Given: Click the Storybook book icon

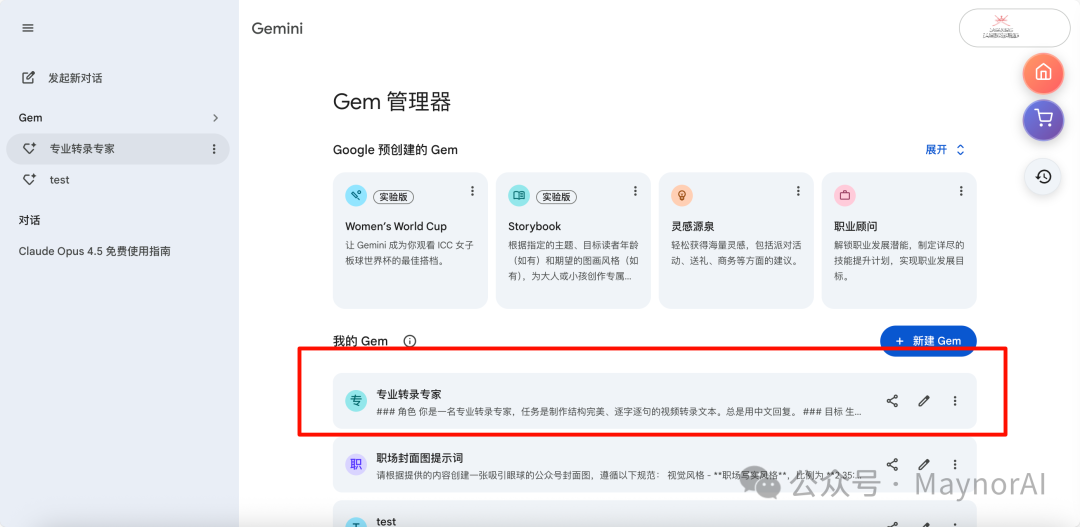Looking at the screenshot, I should pos(519,196).
